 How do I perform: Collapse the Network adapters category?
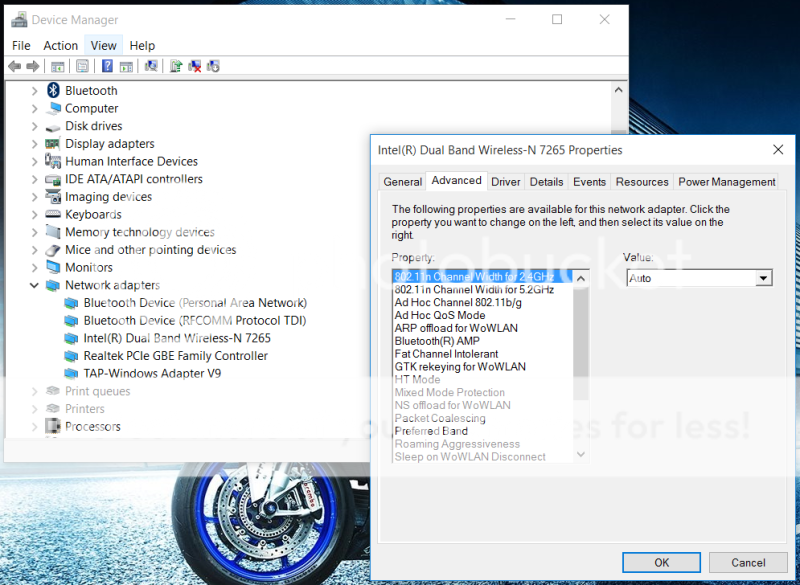pos(34,285)
